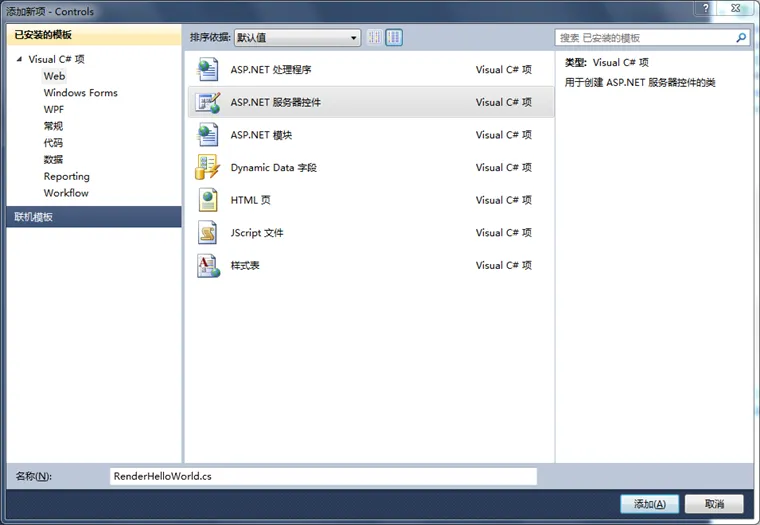The image size is (760, 525).
Task: Select the Visual C# 项 tree node label
Action: pyautogui.click(x=56, y=59)
